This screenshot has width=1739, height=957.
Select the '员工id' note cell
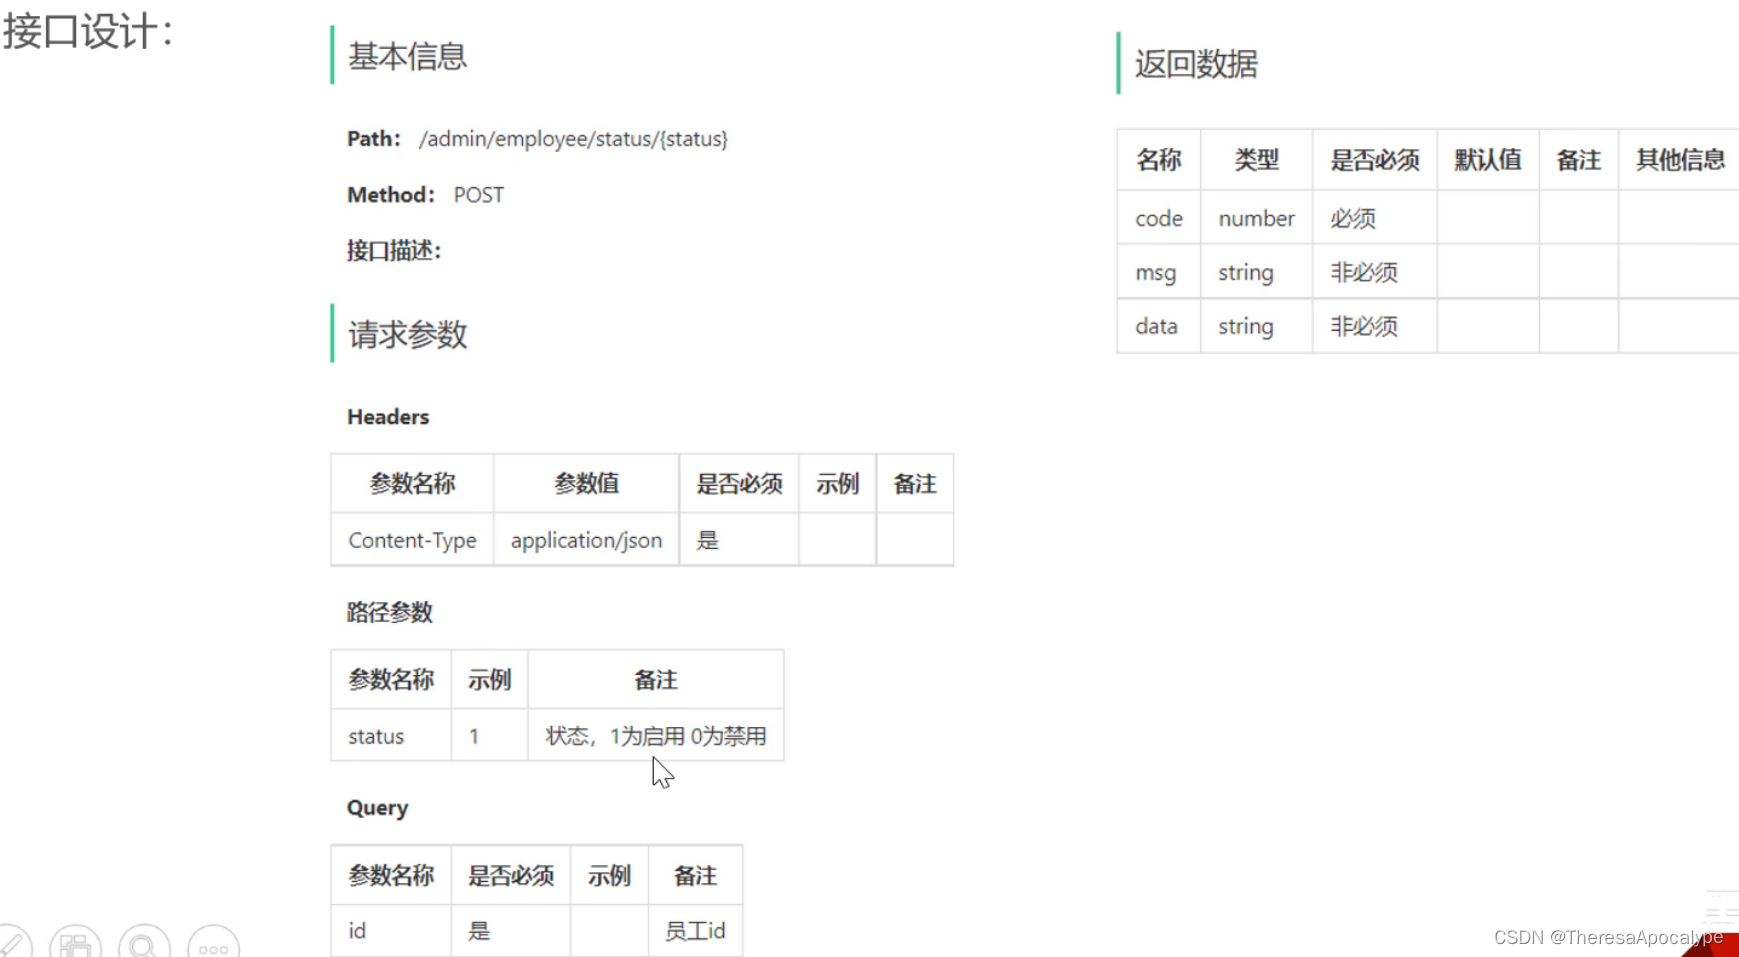pos(695,931)
